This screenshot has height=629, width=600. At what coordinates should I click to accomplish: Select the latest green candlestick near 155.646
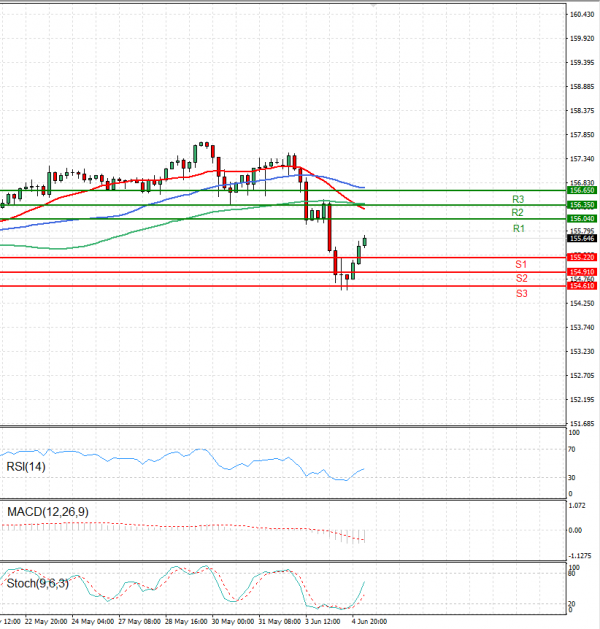tap(365, 241)
